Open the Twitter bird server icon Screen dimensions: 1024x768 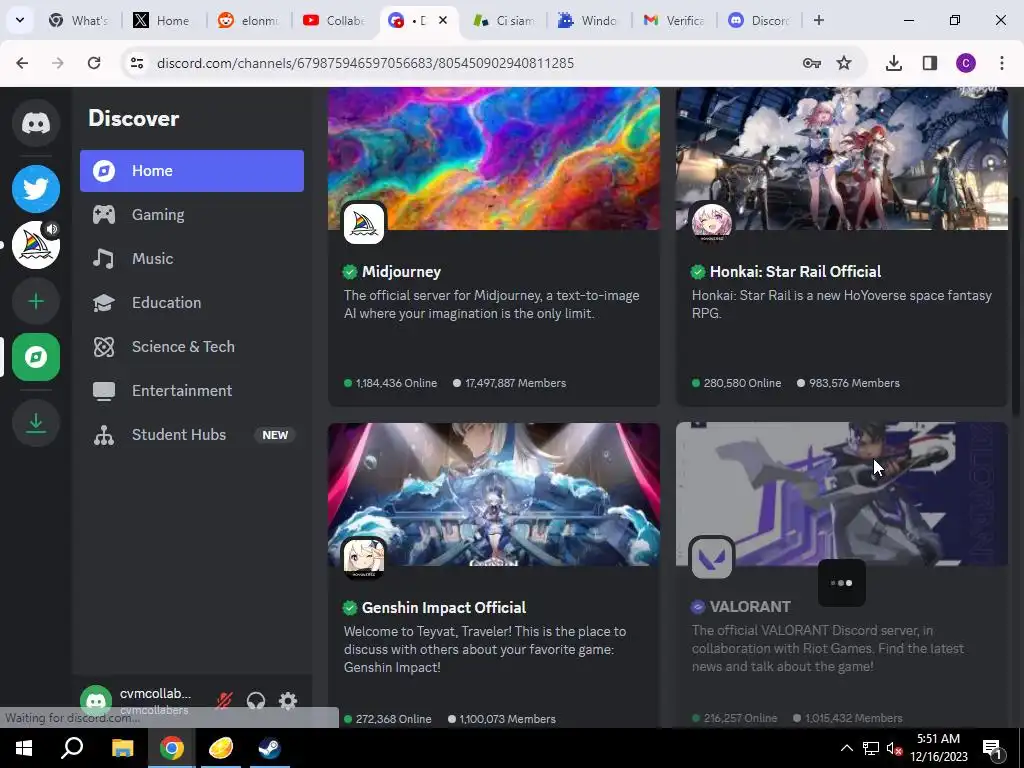36,189
